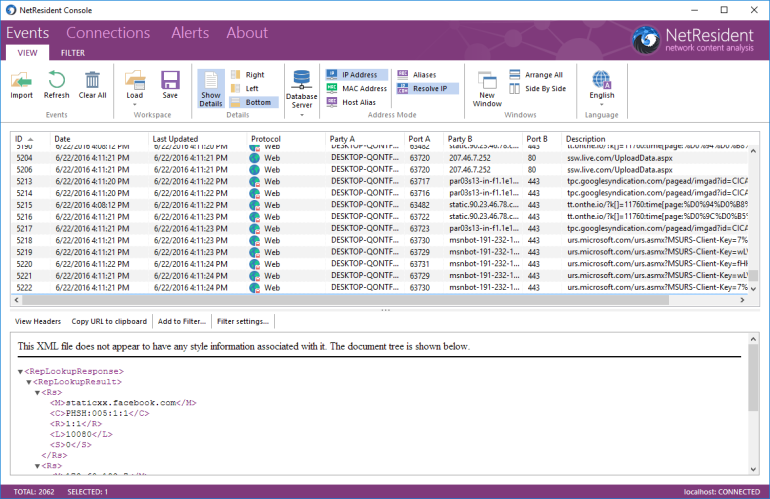The image size is (770, 499).
Task: Sort by the Description column header
Action: tap(656, 139)
